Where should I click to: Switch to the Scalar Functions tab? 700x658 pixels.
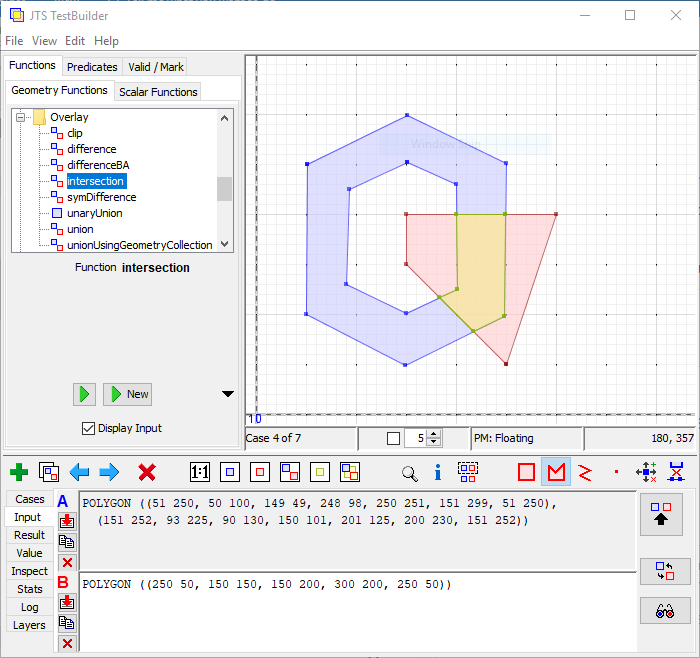tap(158, 92)
